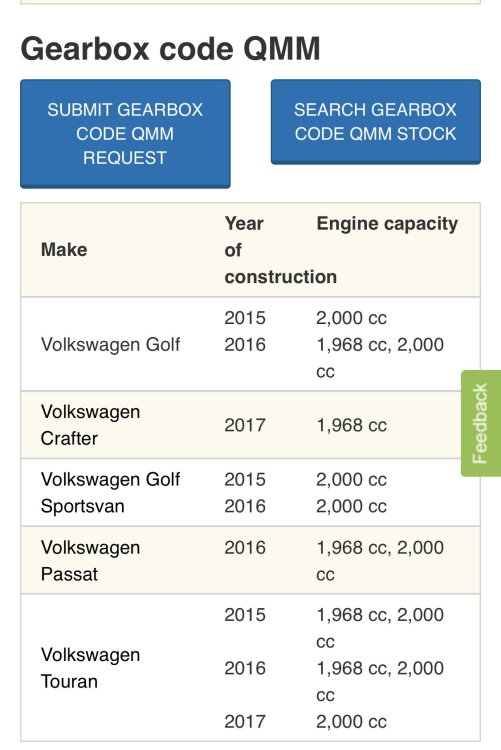Click 2015 year in Volkswagen Golf row

pyautogui.click(x=245, y=318)
